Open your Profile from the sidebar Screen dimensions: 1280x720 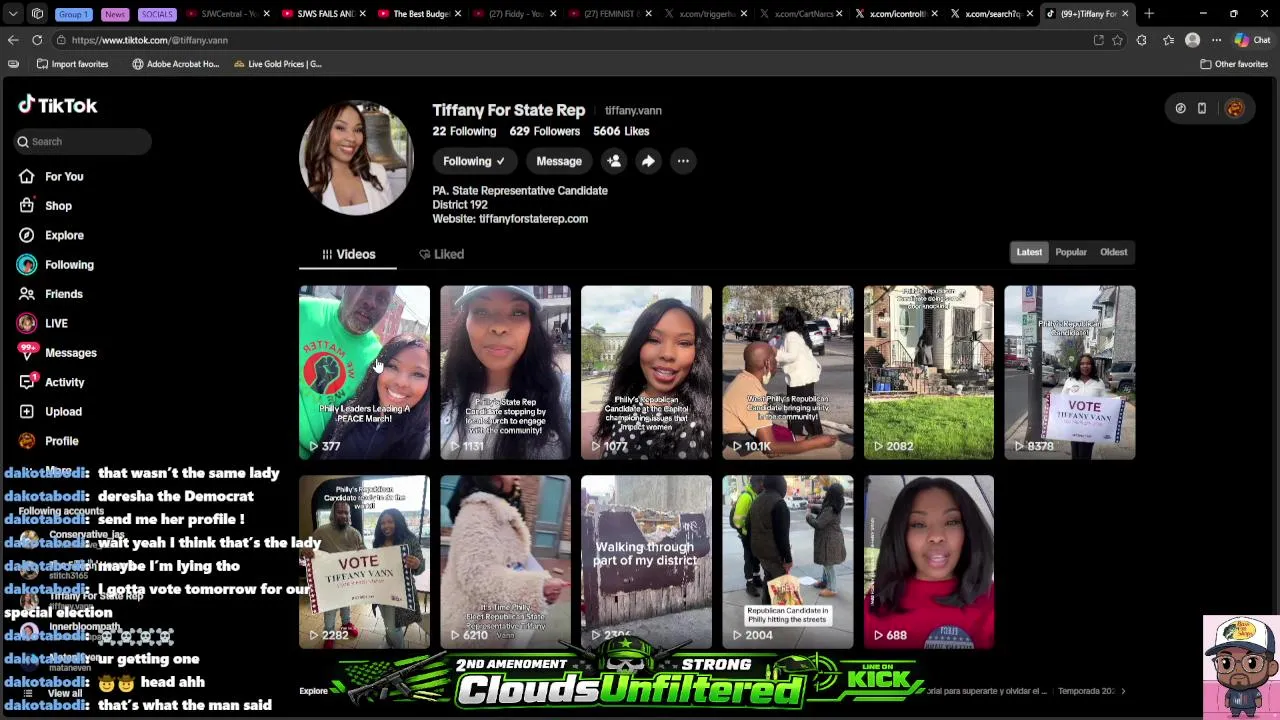(47, 441)
